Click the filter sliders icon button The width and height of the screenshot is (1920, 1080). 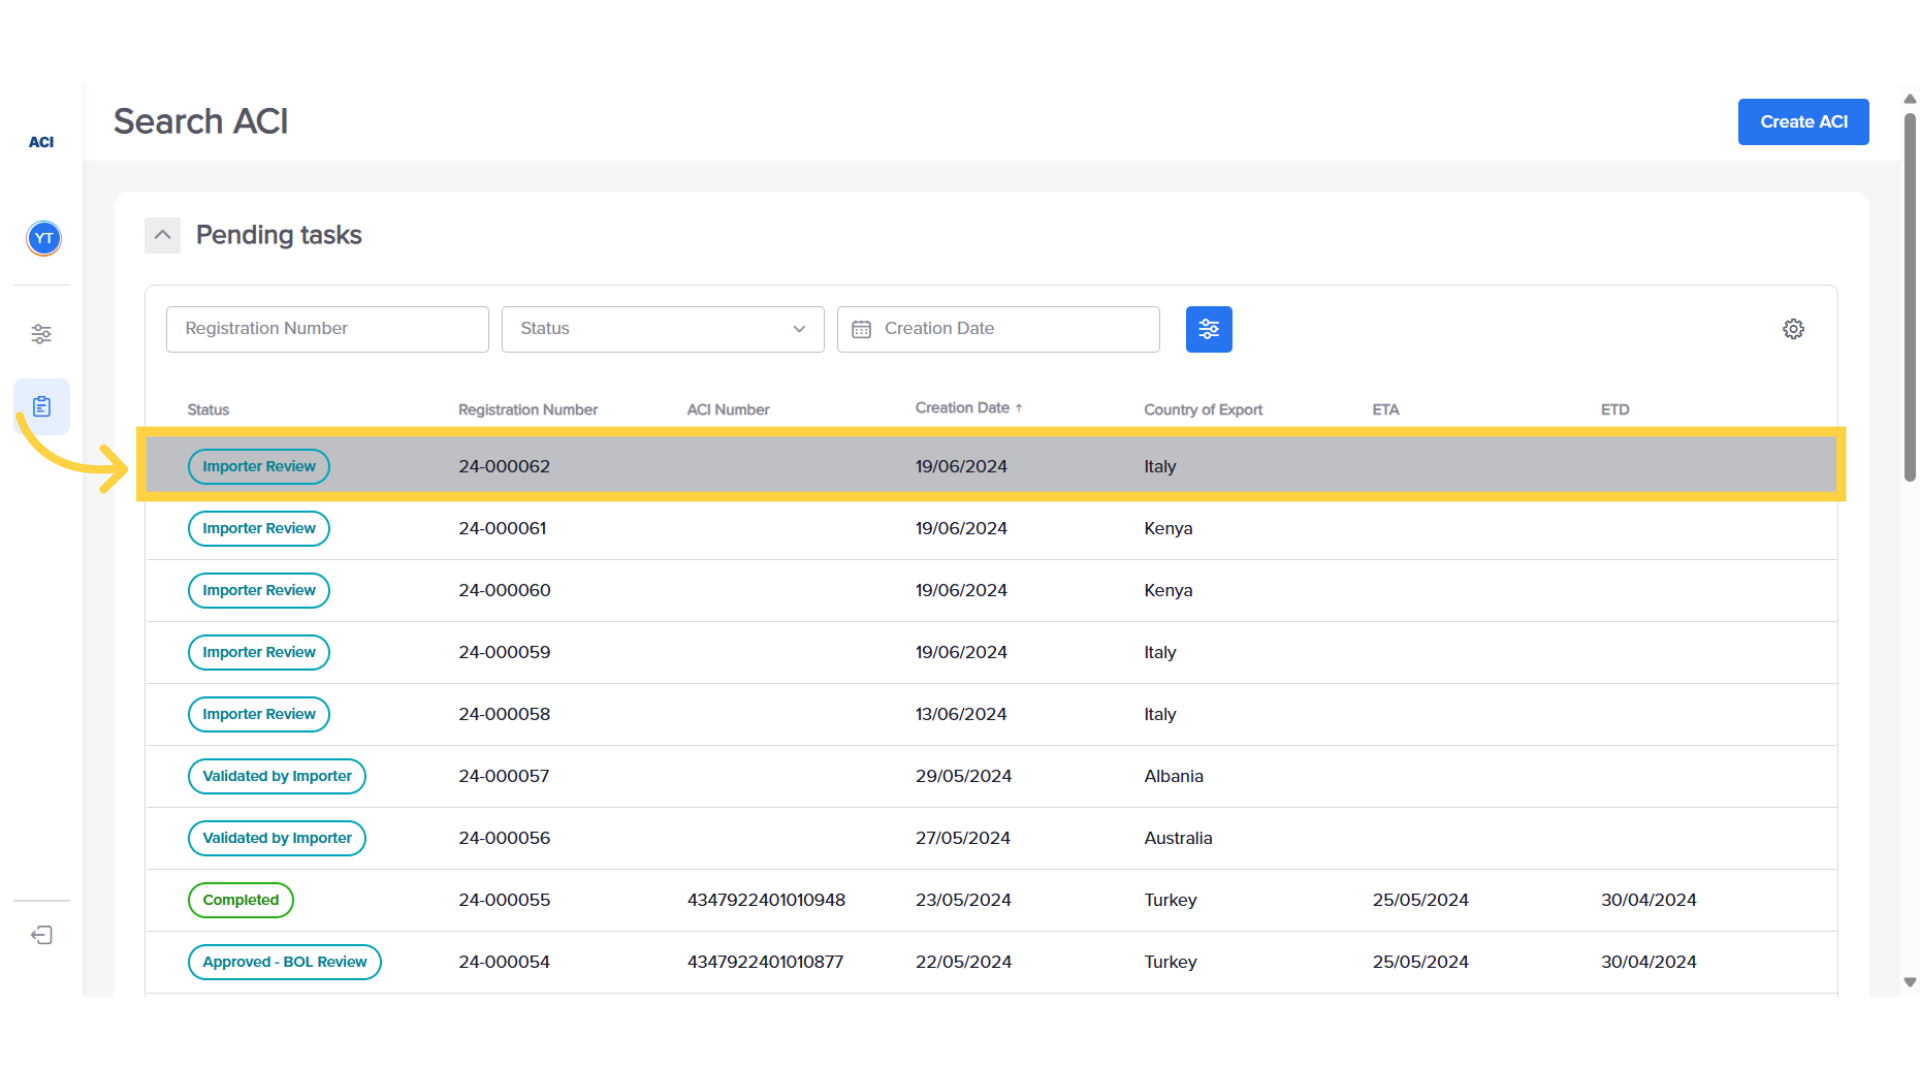(1207, 328)
